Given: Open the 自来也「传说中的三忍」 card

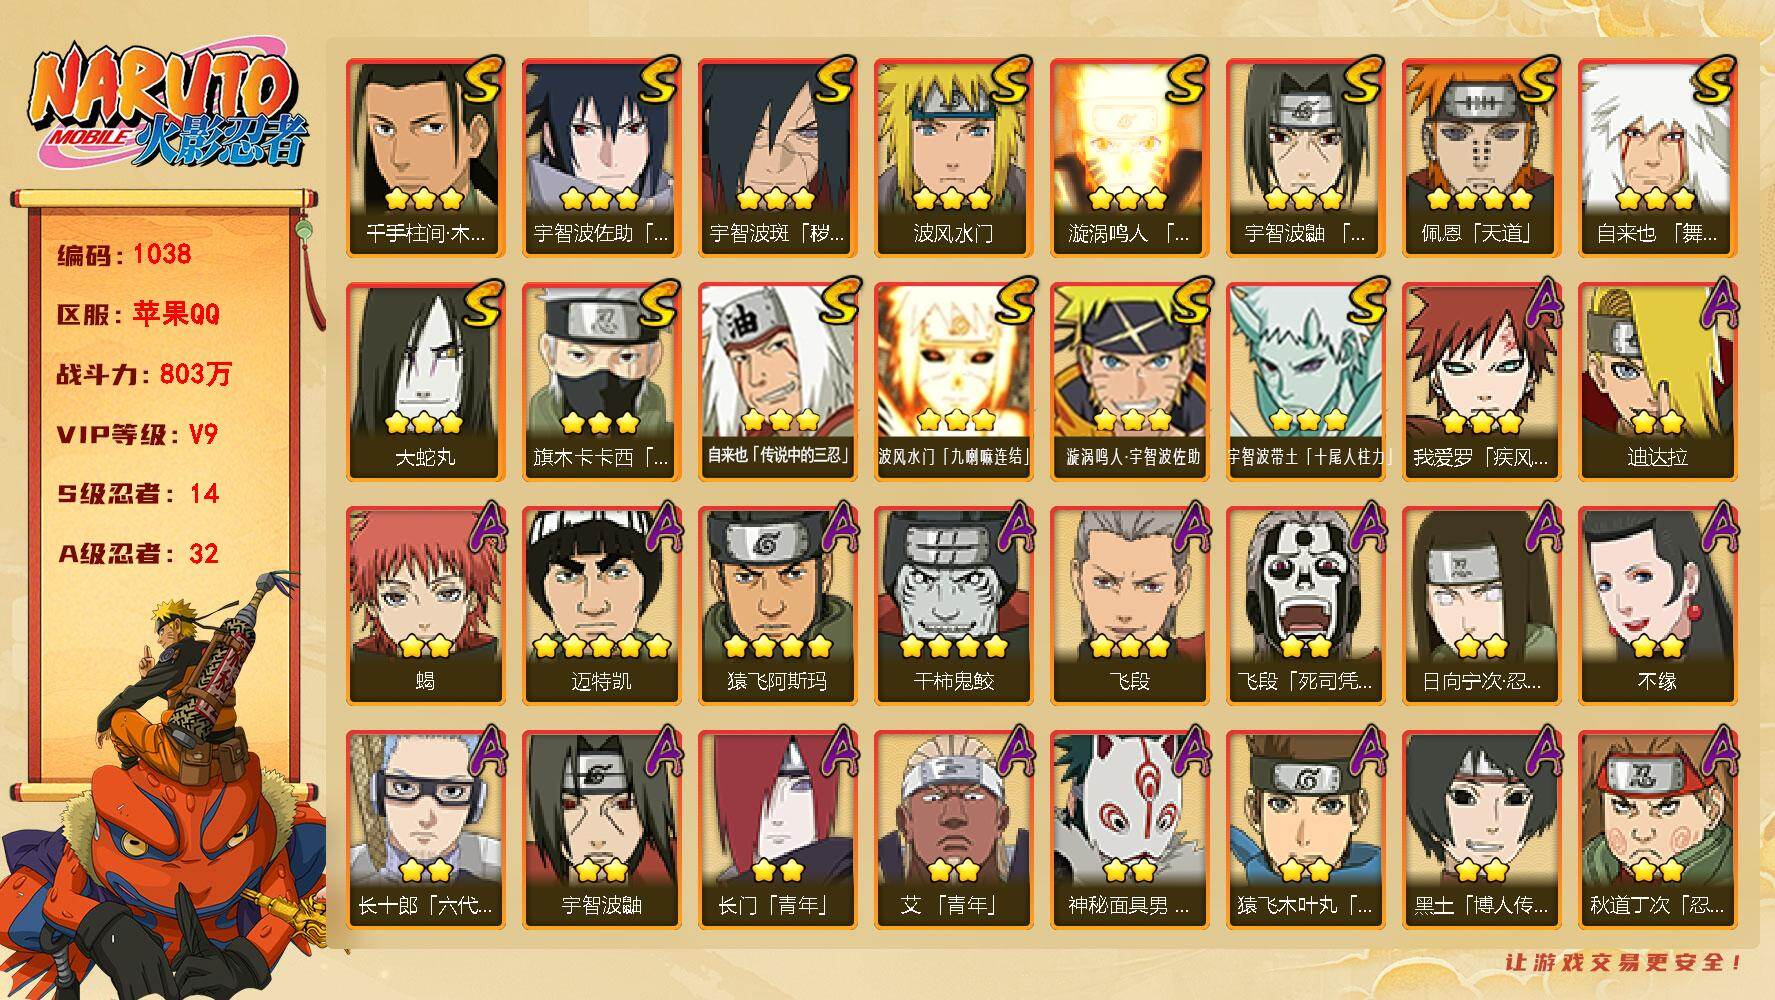Looking at the screenshot, I should 777,381.
